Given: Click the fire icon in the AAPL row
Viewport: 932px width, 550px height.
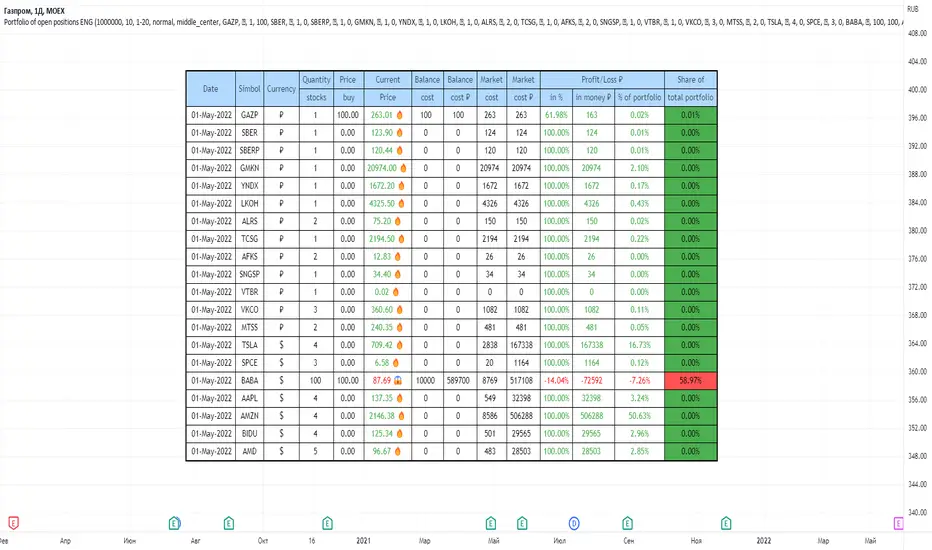Looking at the screenshot, I should pos(399,398).
